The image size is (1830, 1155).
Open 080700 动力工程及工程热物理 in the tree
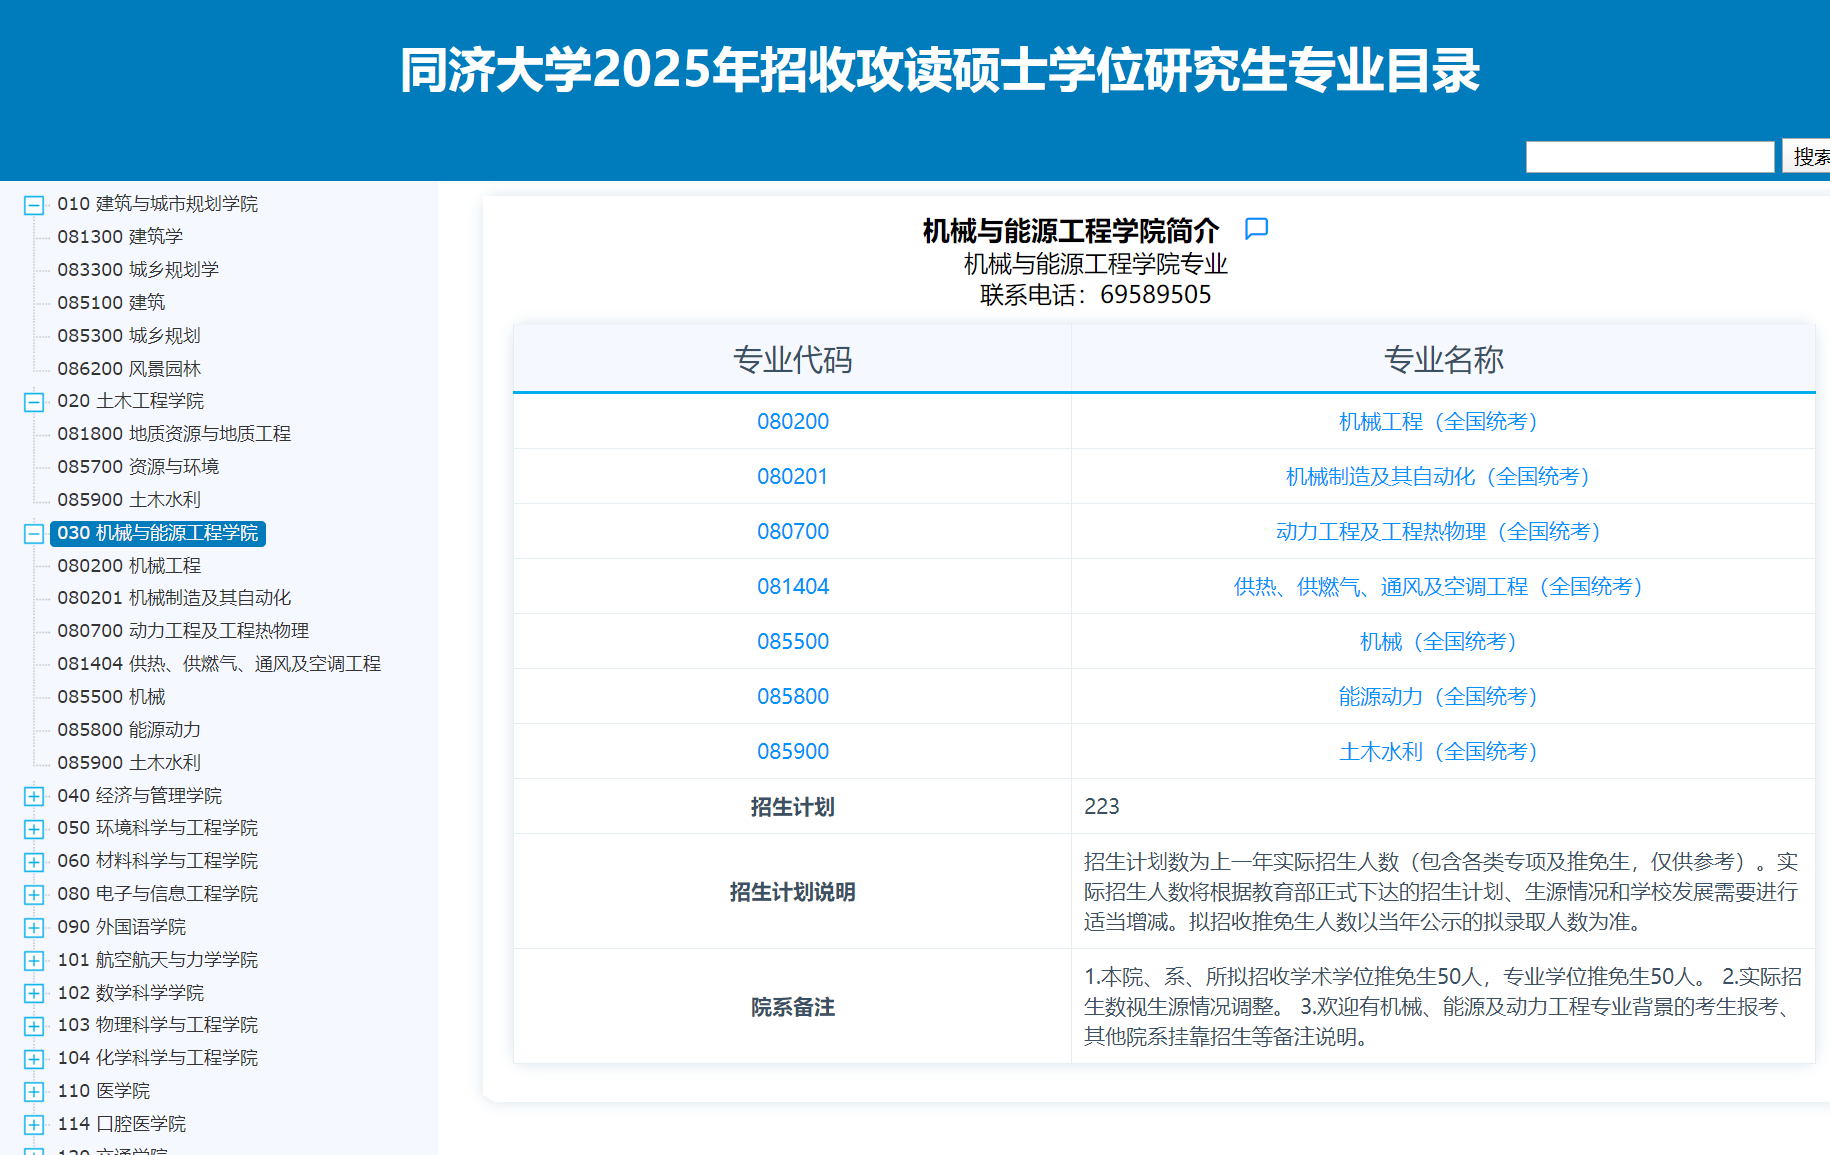(183, 631)
